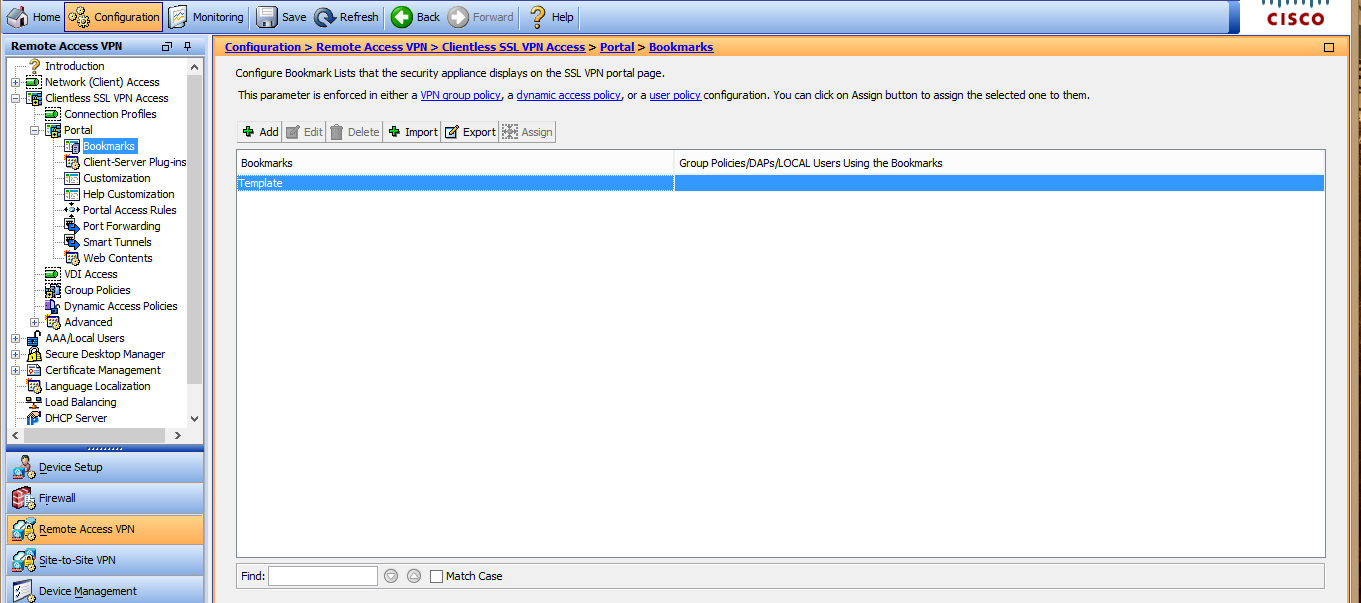Click the find next down-arrow icon

391,576
